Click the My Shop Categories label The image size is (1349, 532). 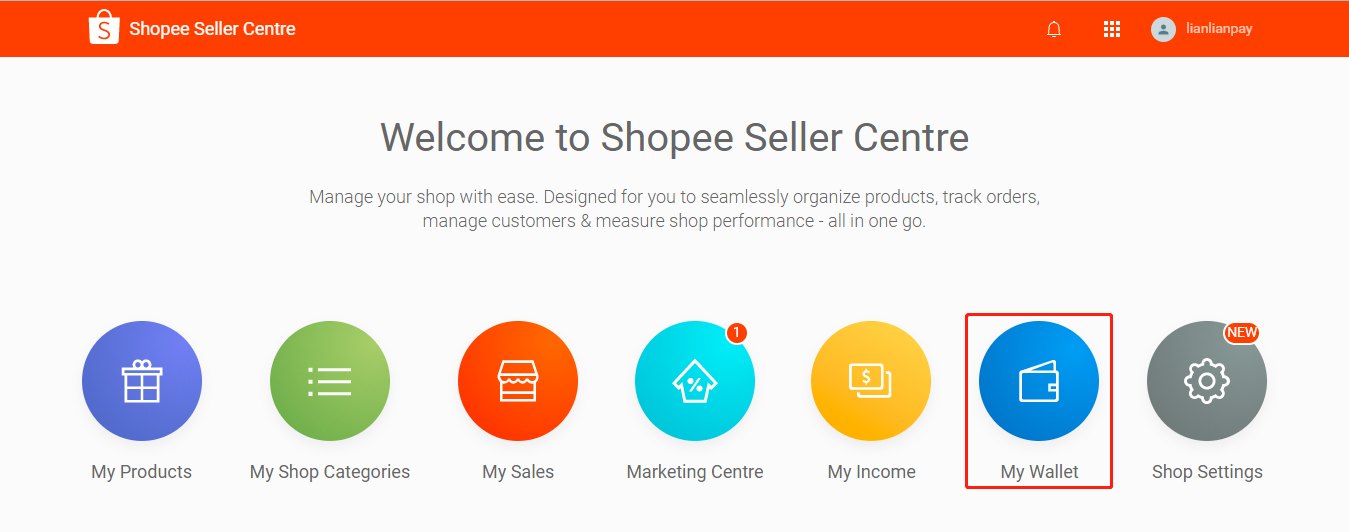click(x=330, y=472)
